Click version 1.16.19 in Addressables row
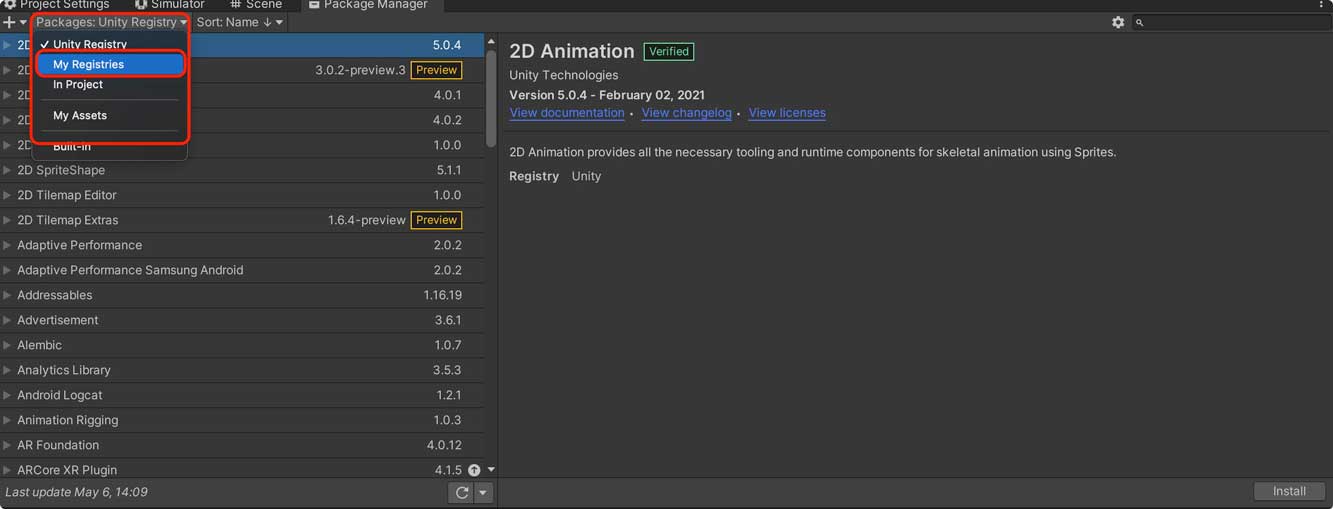The image size is (1333, 509). [x=443, y=295]
